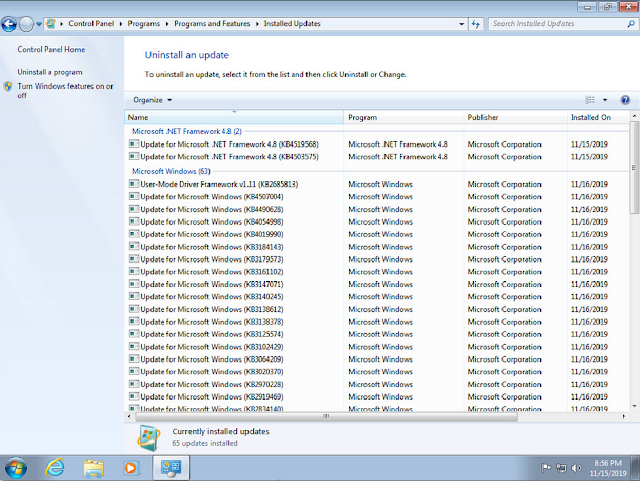
Task: Select the update icon for KB3140245
Action: pos(134,296)
